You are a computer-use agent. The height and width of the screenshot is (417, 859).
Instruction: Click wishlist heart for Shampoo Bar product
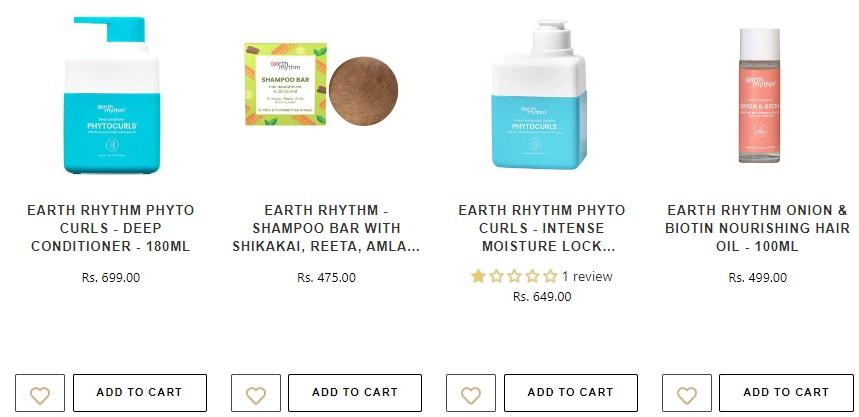click(x=256, y=393)
